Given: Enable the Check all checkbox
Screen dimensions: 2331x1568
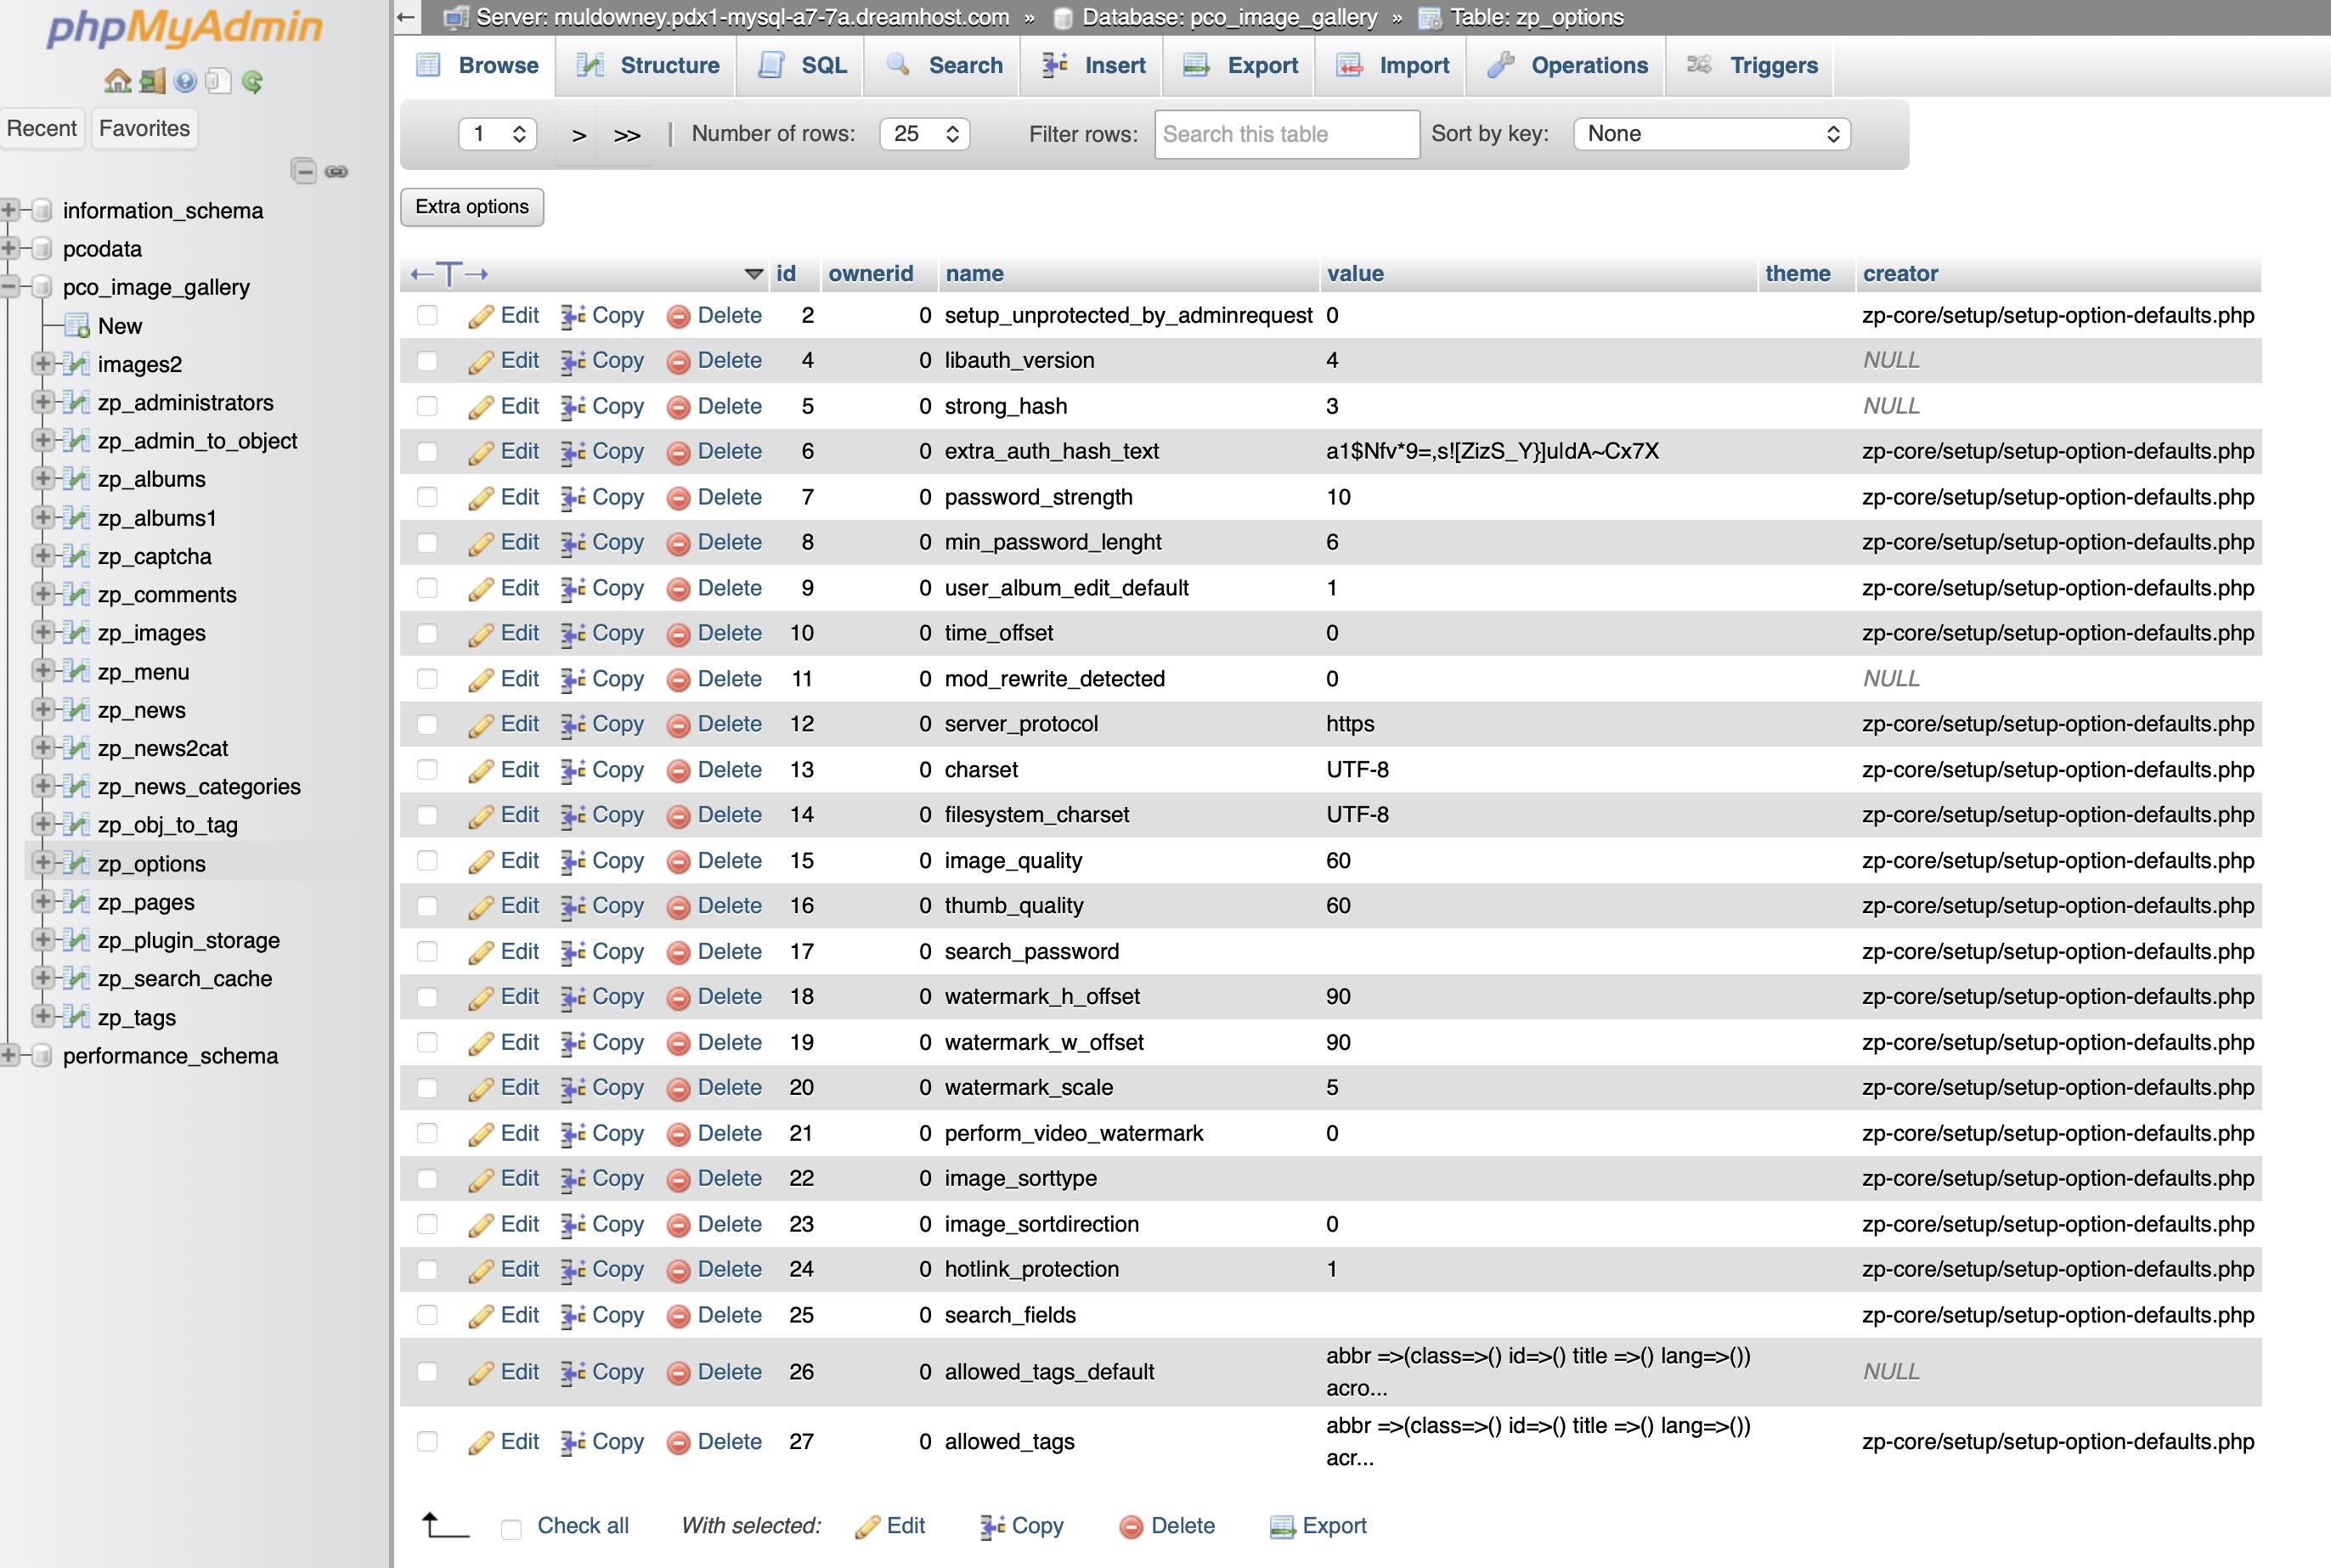Looking at the screenshot, I should pyautogui.click(x=511, y=1528).
